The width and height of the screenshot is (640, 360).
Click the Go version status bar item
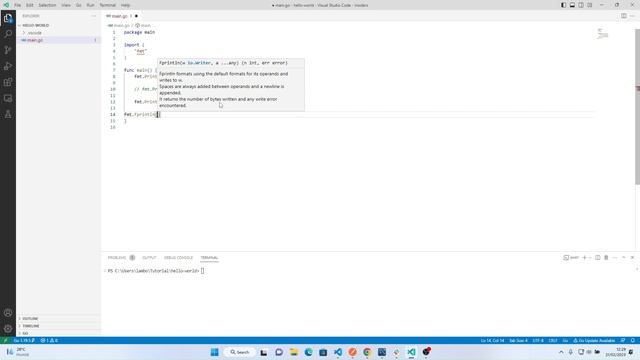pyautogui.click(x=24, y=340)
